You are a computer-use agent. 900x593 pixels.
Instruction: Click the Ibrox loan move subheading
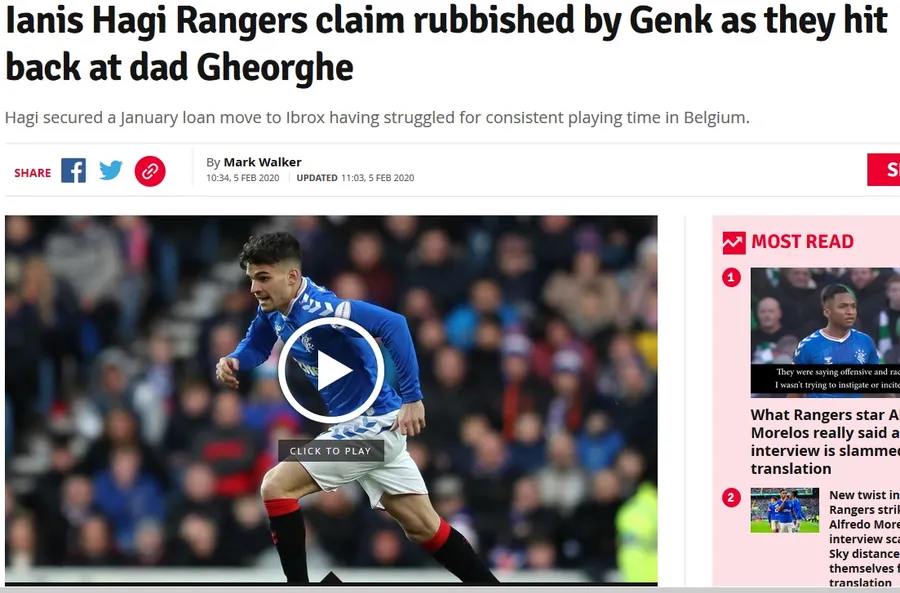pos(377,118)
